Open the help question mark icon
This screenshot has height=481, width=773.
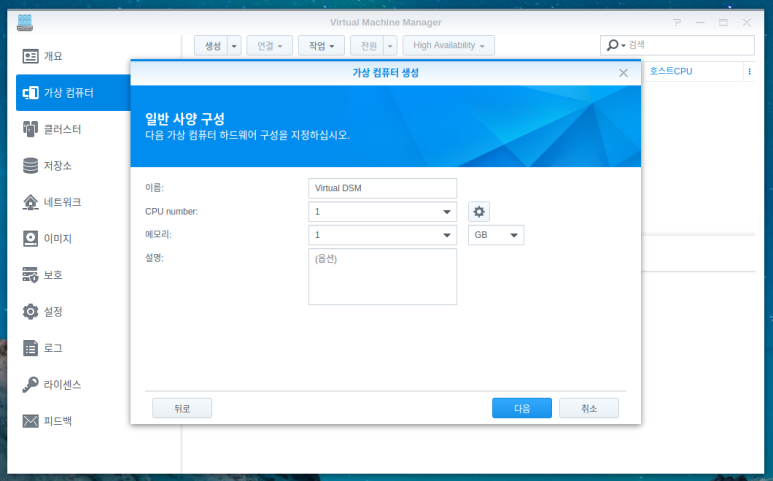pyautogui.click(x=677, y=23)
